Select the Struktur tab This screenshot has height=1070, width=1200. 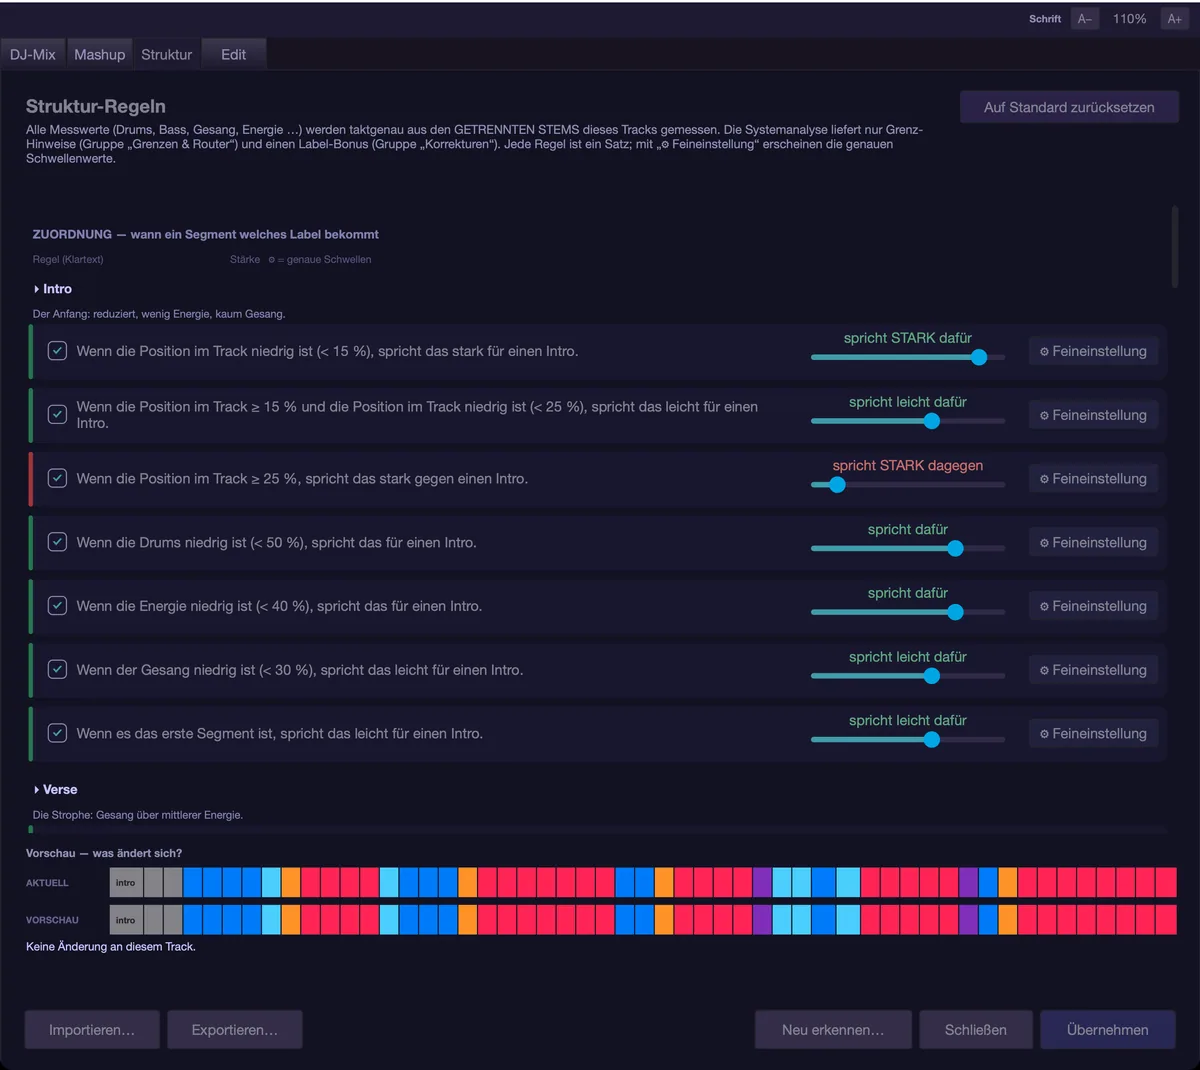(x=166, y=55)
